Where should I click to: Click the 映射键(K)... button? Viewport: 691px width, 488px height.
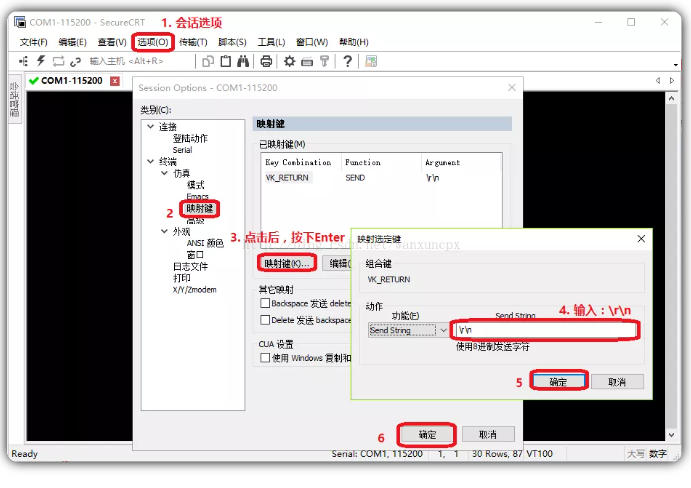[286, 263]
